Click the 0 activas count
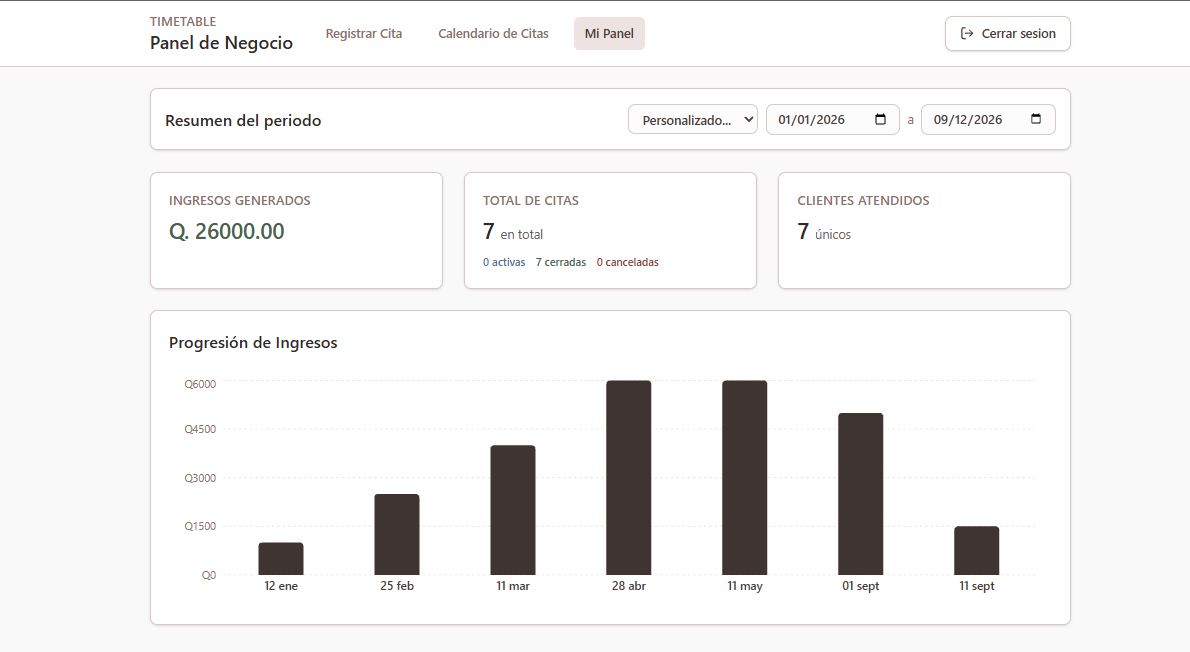This screenshot has height=652, width=1190. [x=504, y=262]
